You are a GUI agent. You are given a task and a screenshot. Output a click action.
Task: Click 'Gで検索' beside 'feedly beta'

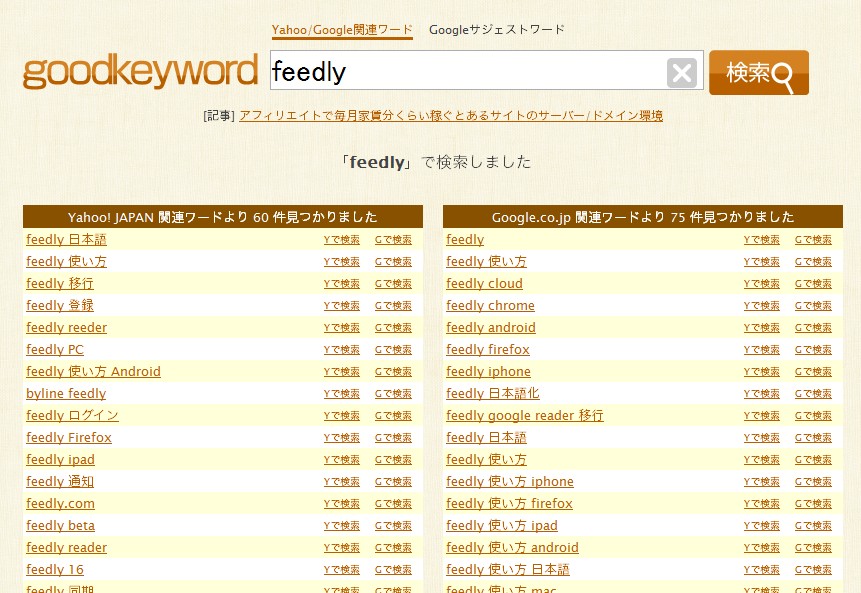pos(393,525)
